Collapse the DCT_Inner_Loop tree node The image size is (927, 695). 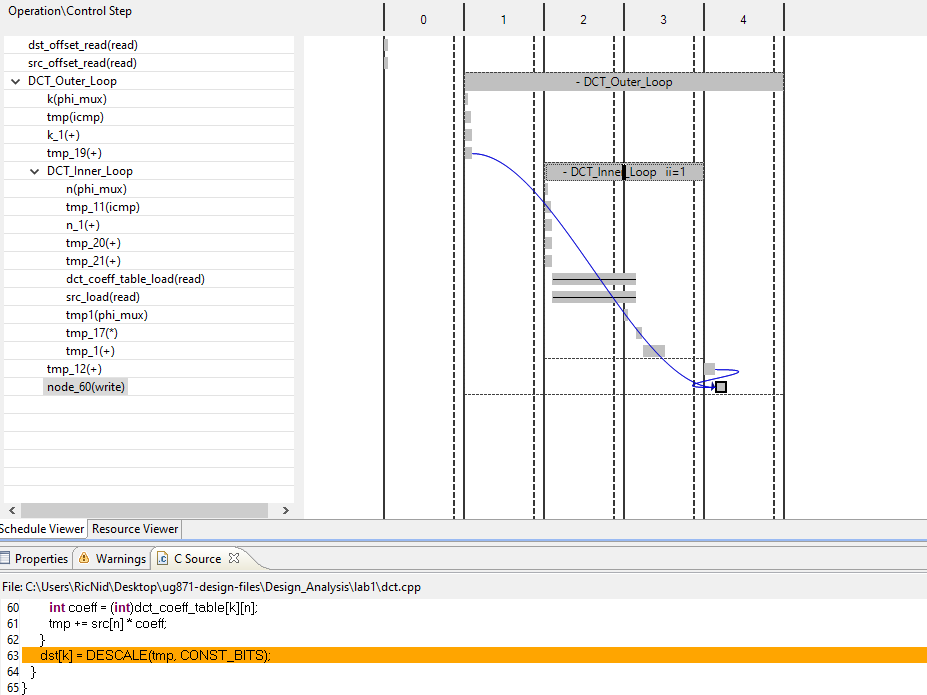pyautogui.click(x=34, y=171)
